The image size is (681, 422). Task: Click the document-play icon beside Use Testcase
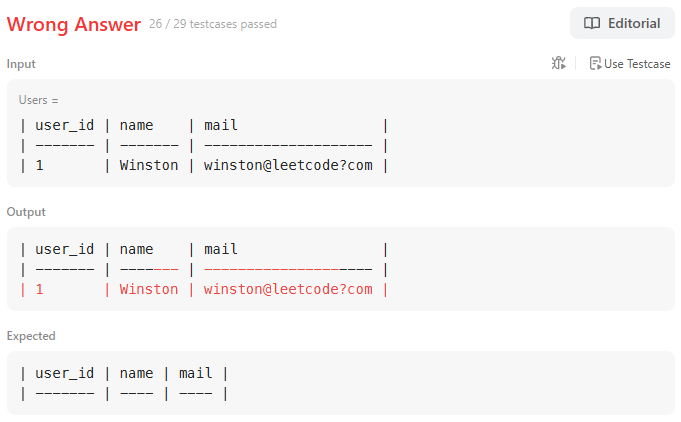point(595,63)
